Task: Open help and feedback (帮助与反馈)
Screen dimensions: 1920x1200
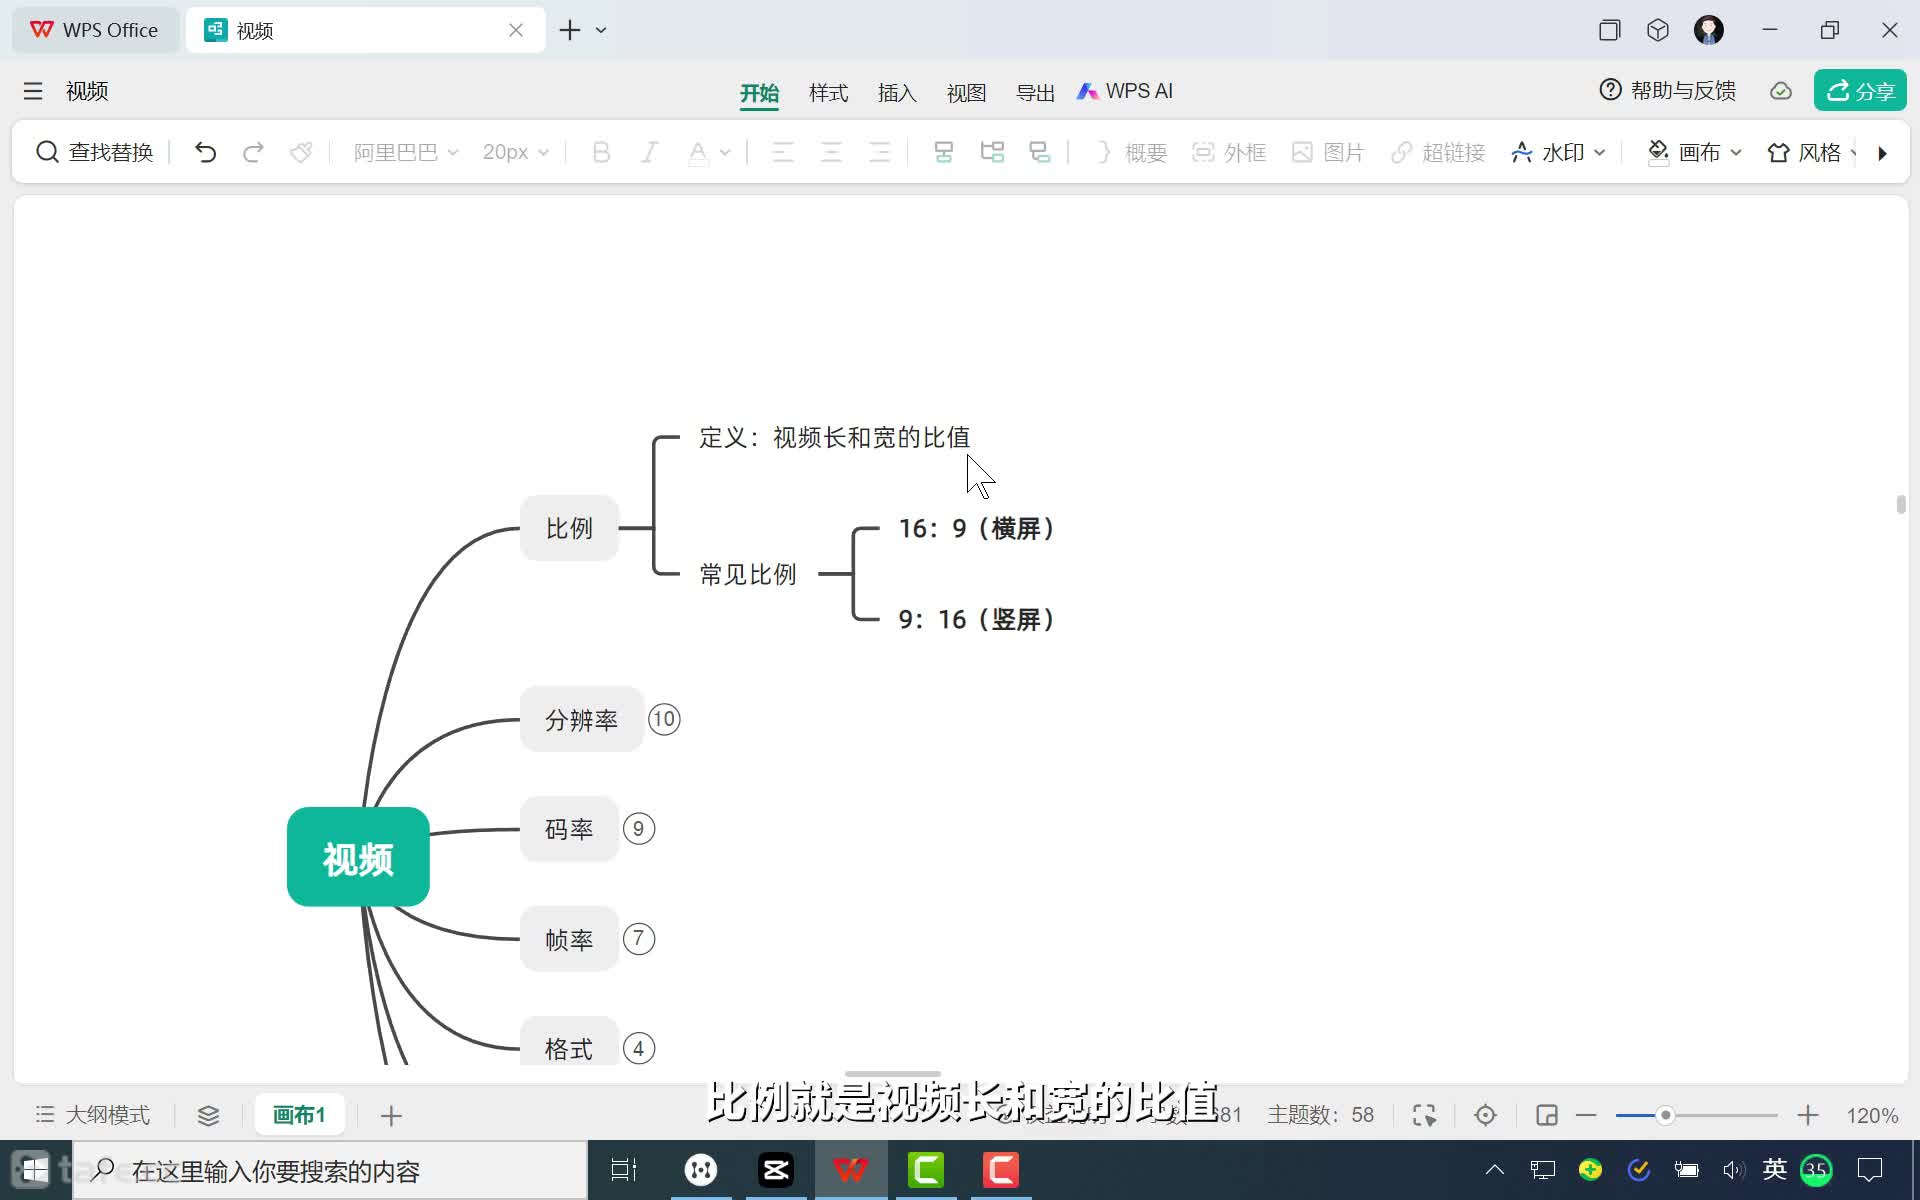Action: pos(1668,91)
